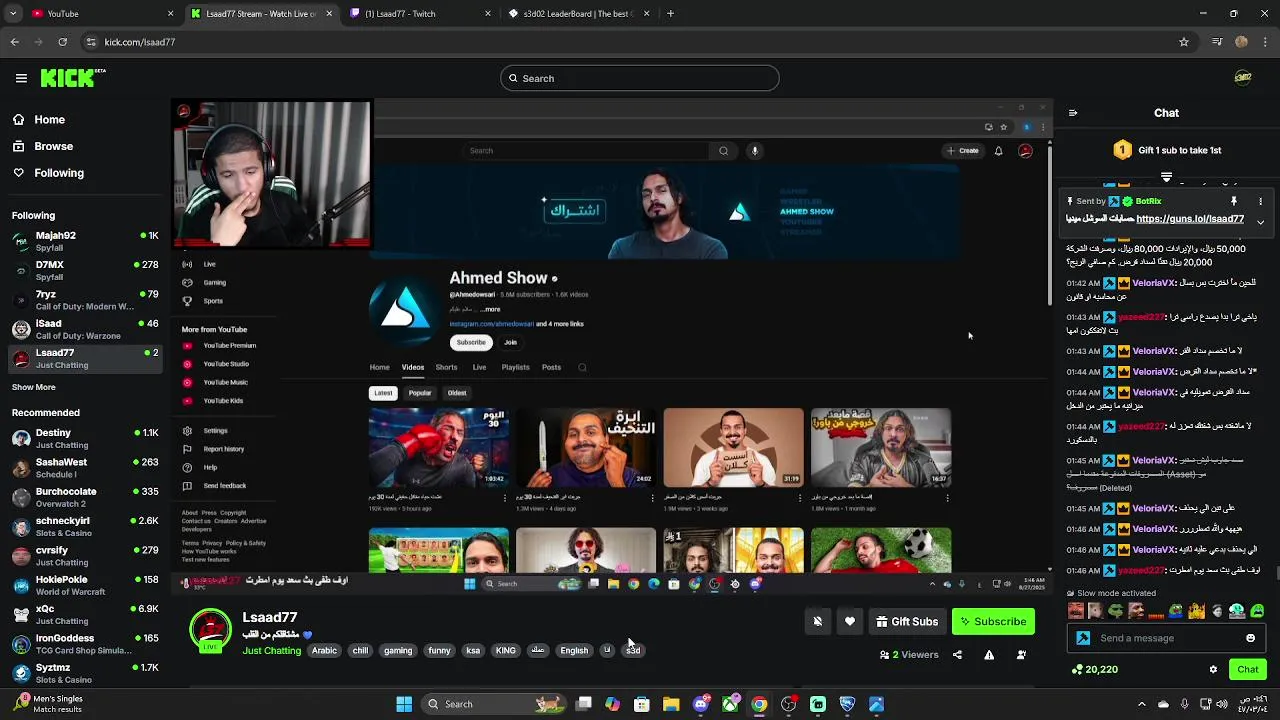Open chat settings gear
Screen dimensions: 1280x720
pos(1213,669)
